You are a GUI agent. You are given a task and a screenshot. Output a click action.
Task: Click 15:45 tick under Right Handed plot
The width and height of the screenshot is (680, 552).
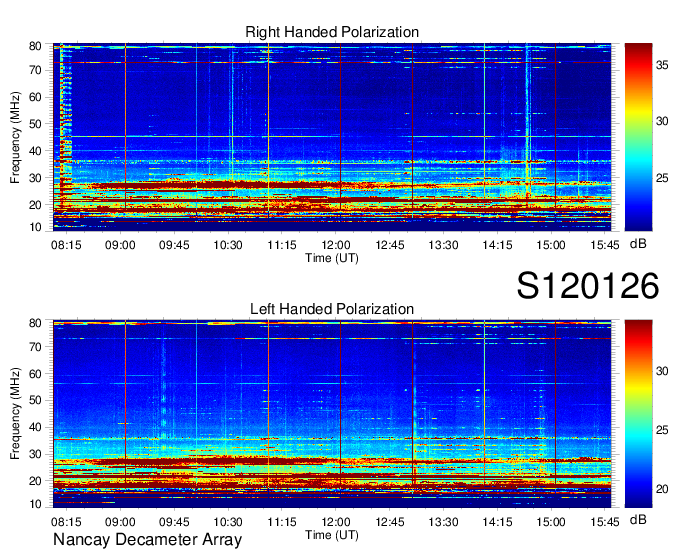click(605, 245)
